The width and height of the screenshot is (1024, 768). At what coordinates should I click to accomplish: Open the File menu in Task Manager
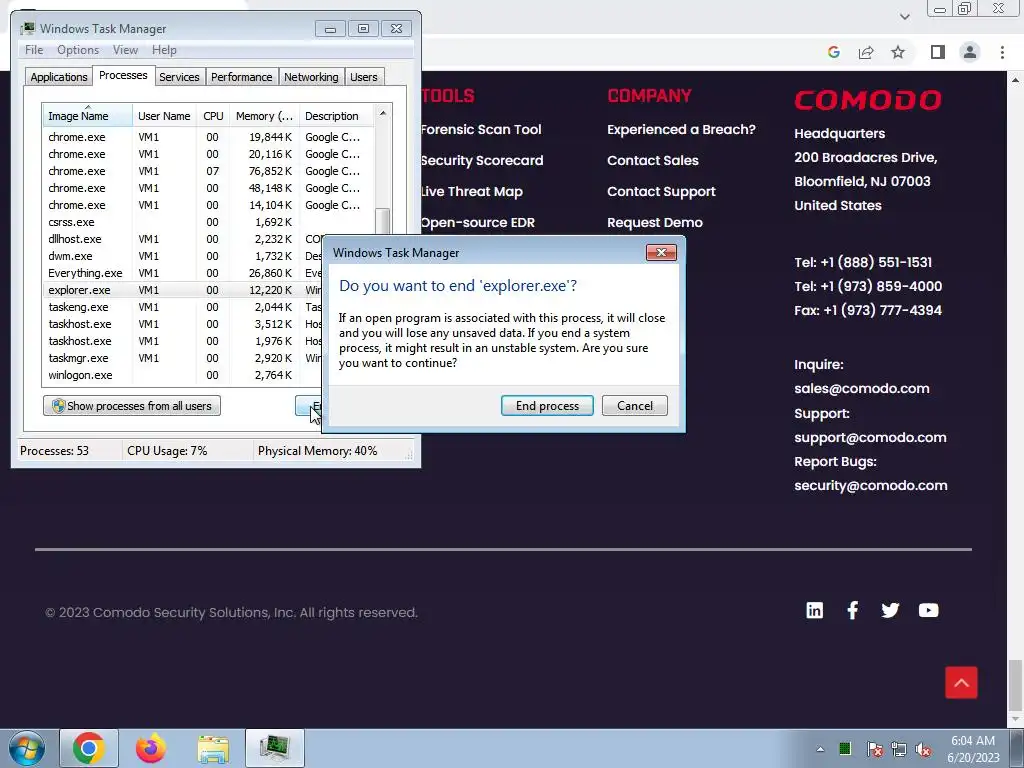34,50
